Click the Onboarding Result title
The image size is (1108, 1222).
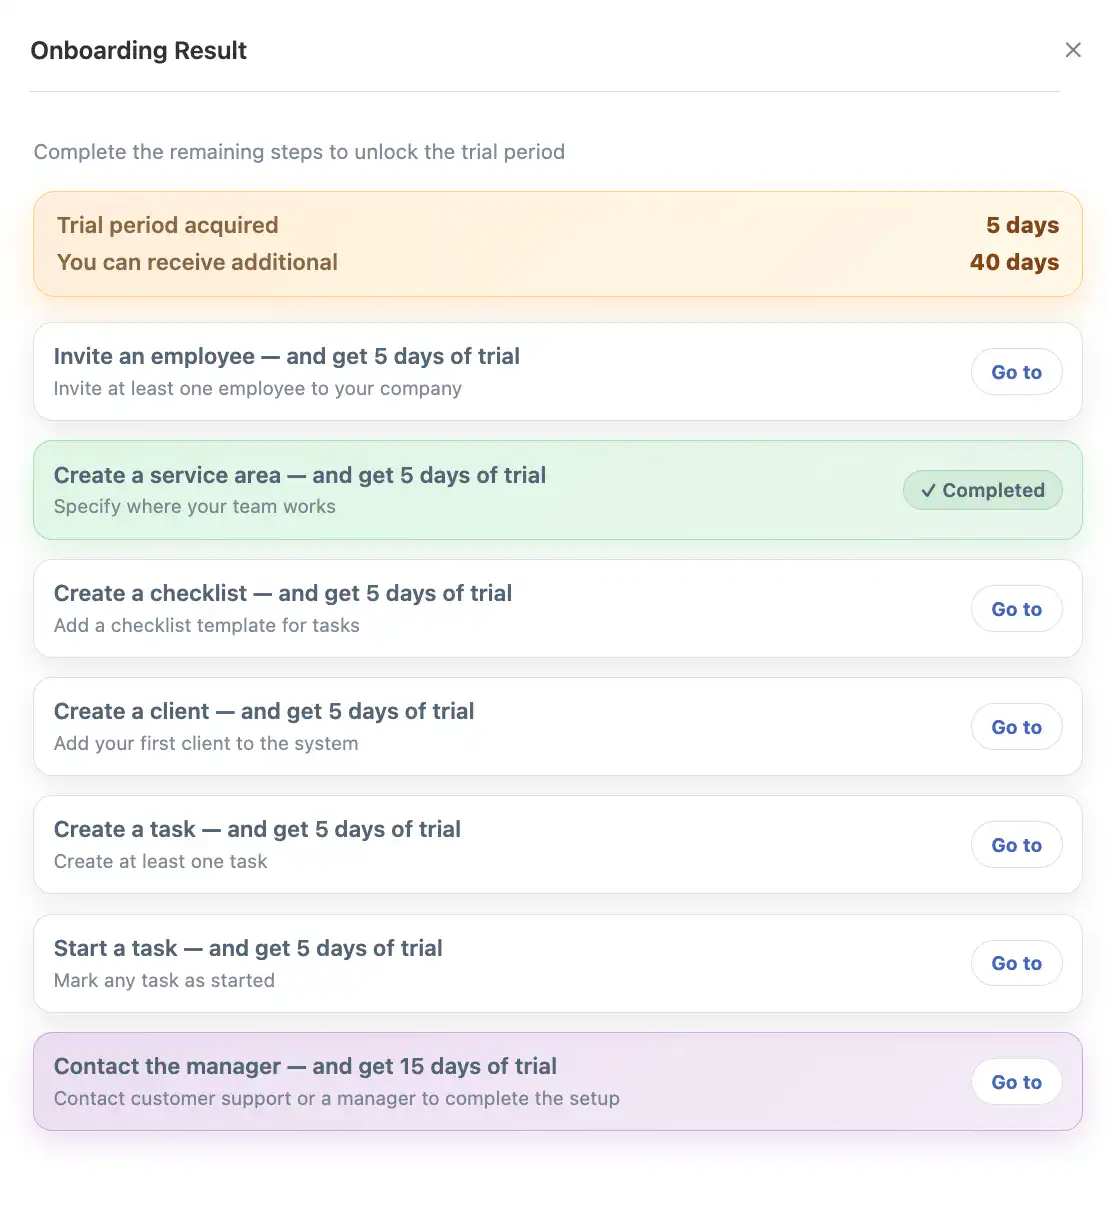tap(138, 50)
